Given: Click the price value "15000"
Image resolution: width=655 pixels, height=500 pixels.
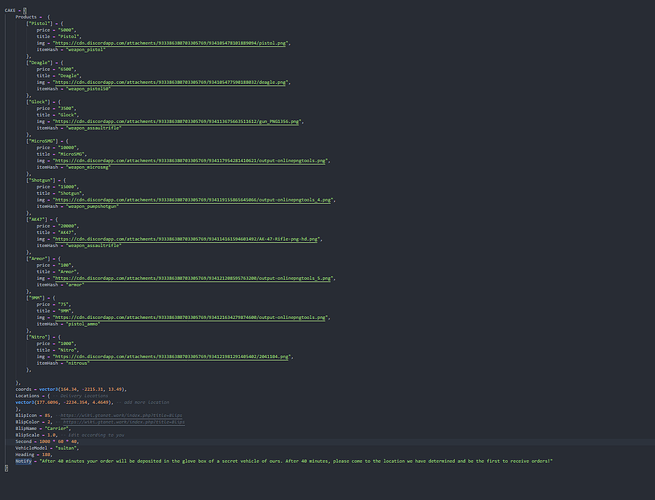Looking at the screenshot, I should (x=67, y=187).
